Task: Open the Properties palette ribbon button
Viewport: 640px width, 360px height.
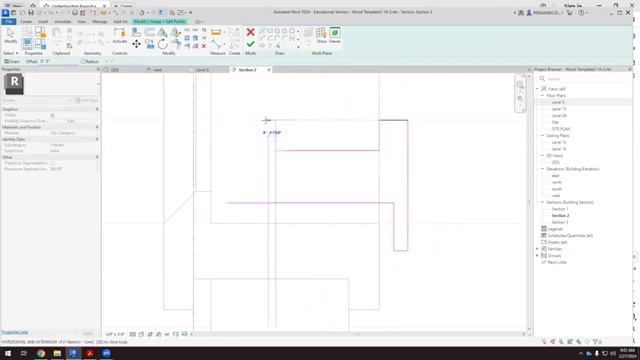Action: pos(27,44)
